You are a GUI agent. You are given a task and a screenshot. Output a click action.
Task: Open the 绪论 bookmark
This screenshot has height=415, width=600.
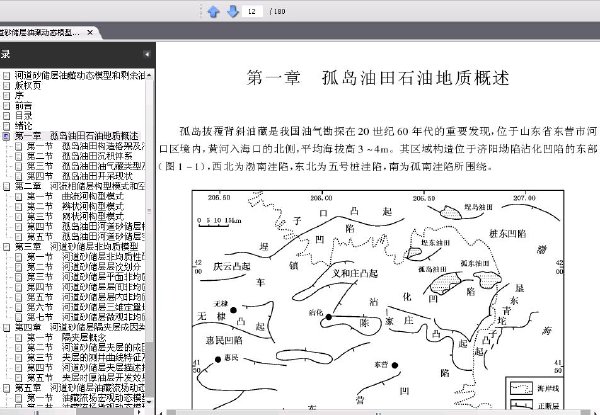point(23,126)
